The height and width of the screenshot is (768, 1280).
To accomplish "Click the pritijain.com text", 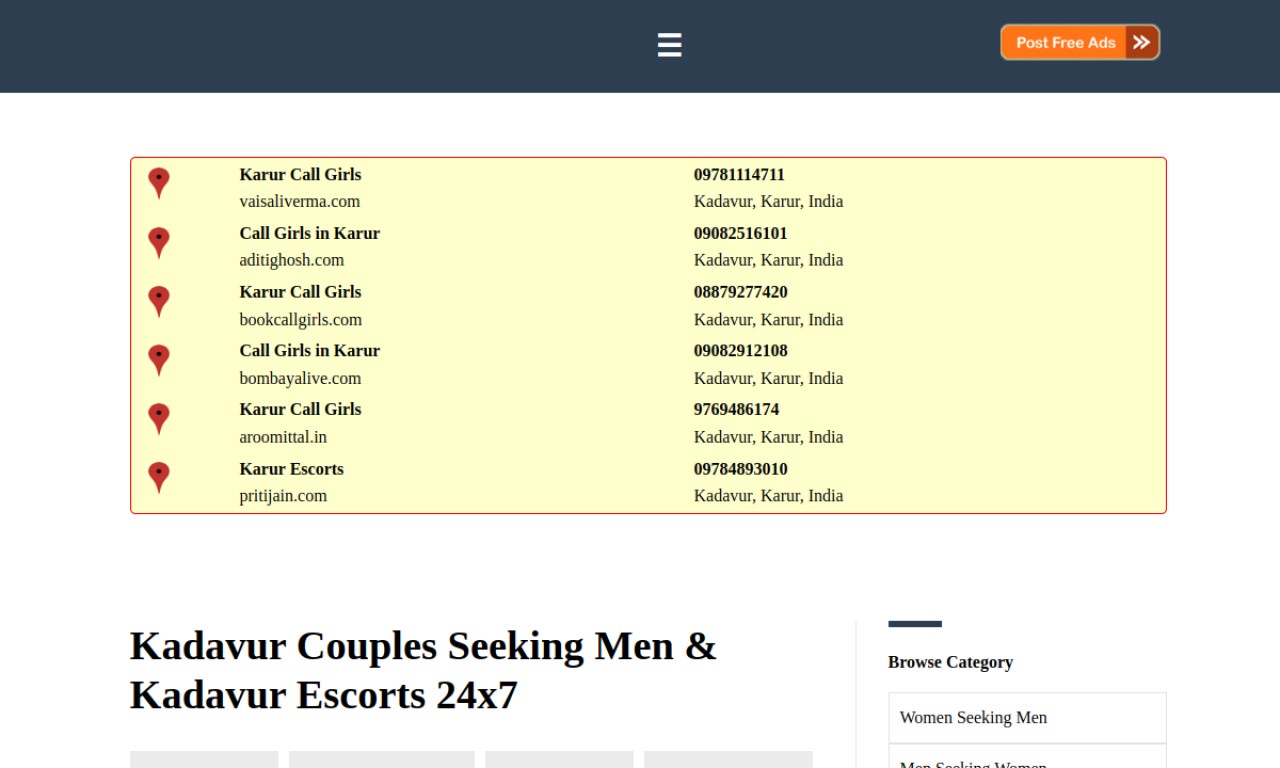I will tap(283, 496).
